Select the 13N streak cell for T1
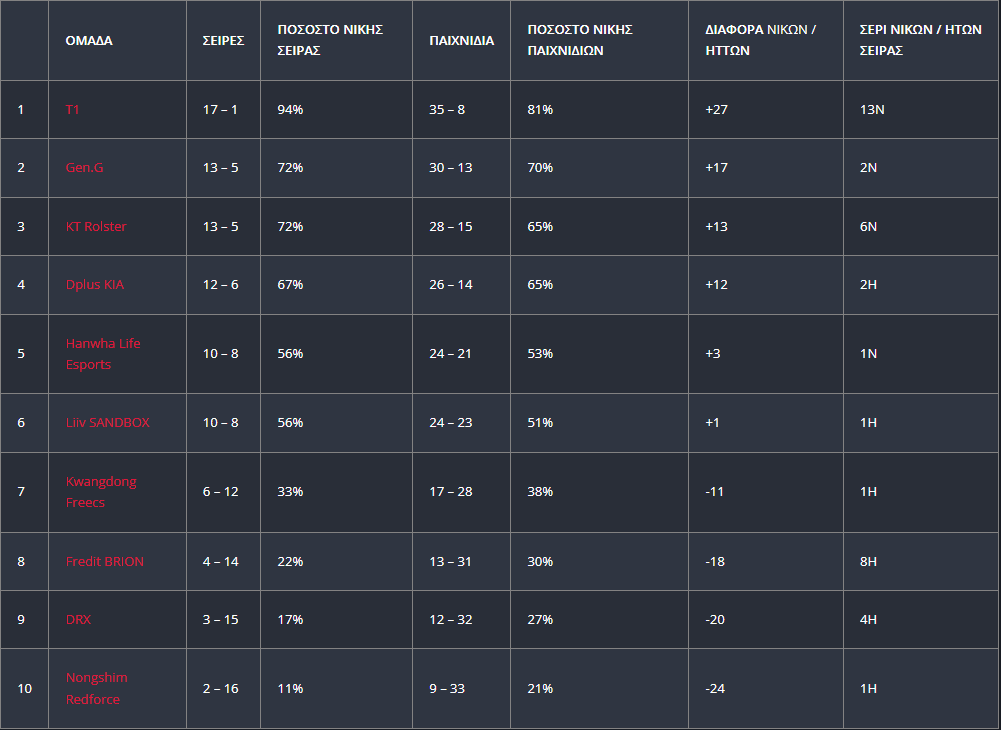1001x730 pixels. click(x=921, y=110)
